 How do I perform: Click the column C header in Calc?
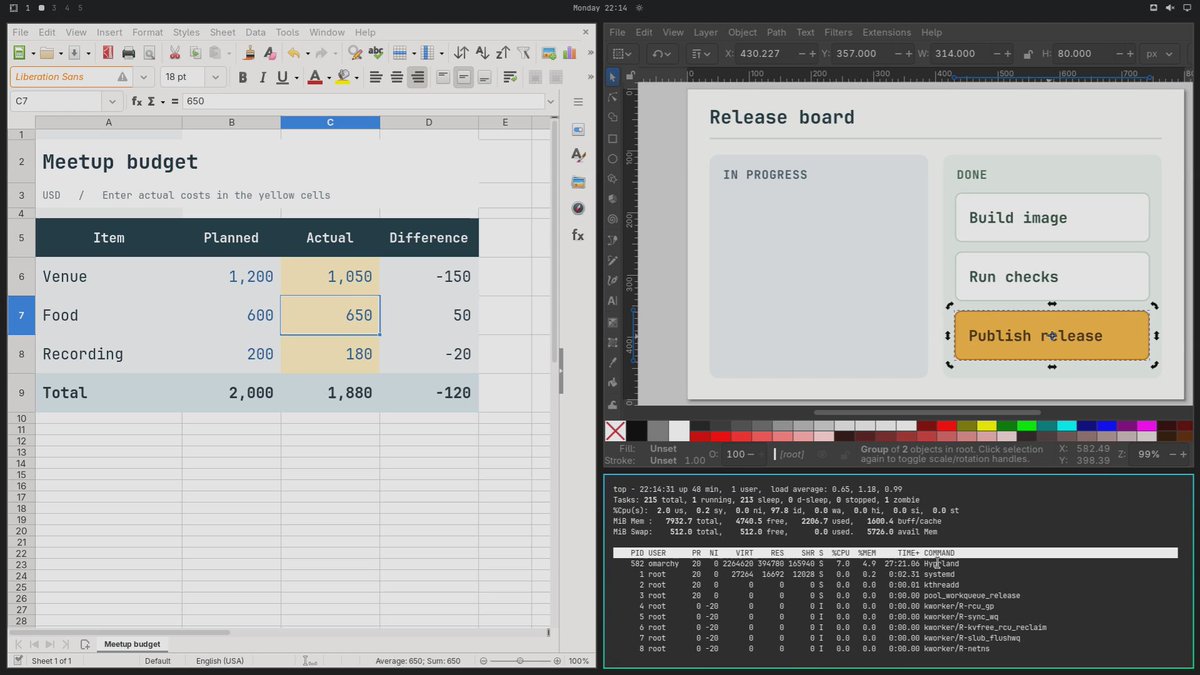pos(330,122)
